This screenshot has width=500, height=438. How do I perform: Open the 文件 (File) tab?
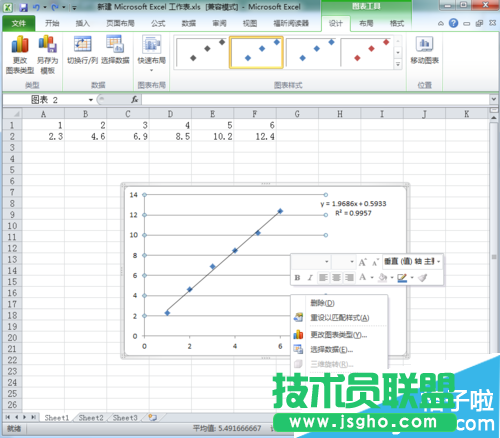tap(19, 23)
